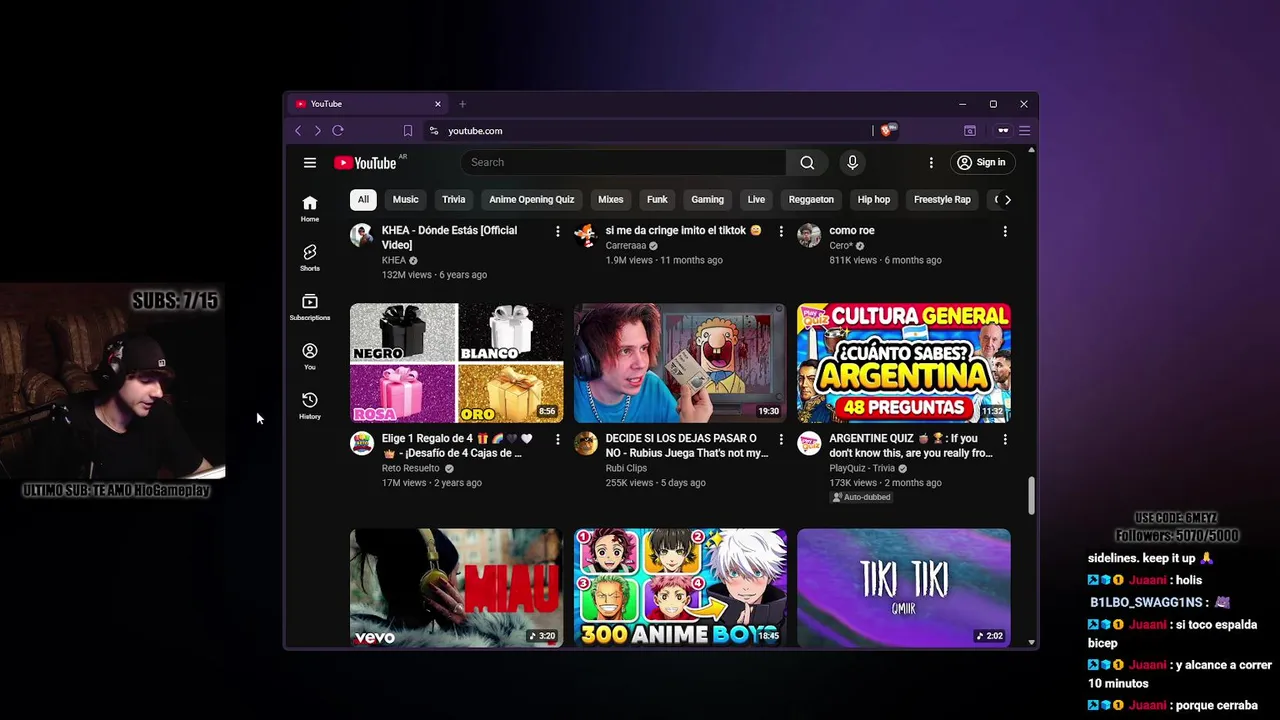This screenshot has height=720, width=1280.
Task: Click the address bar youtube.com
Action: click(475, 131)
